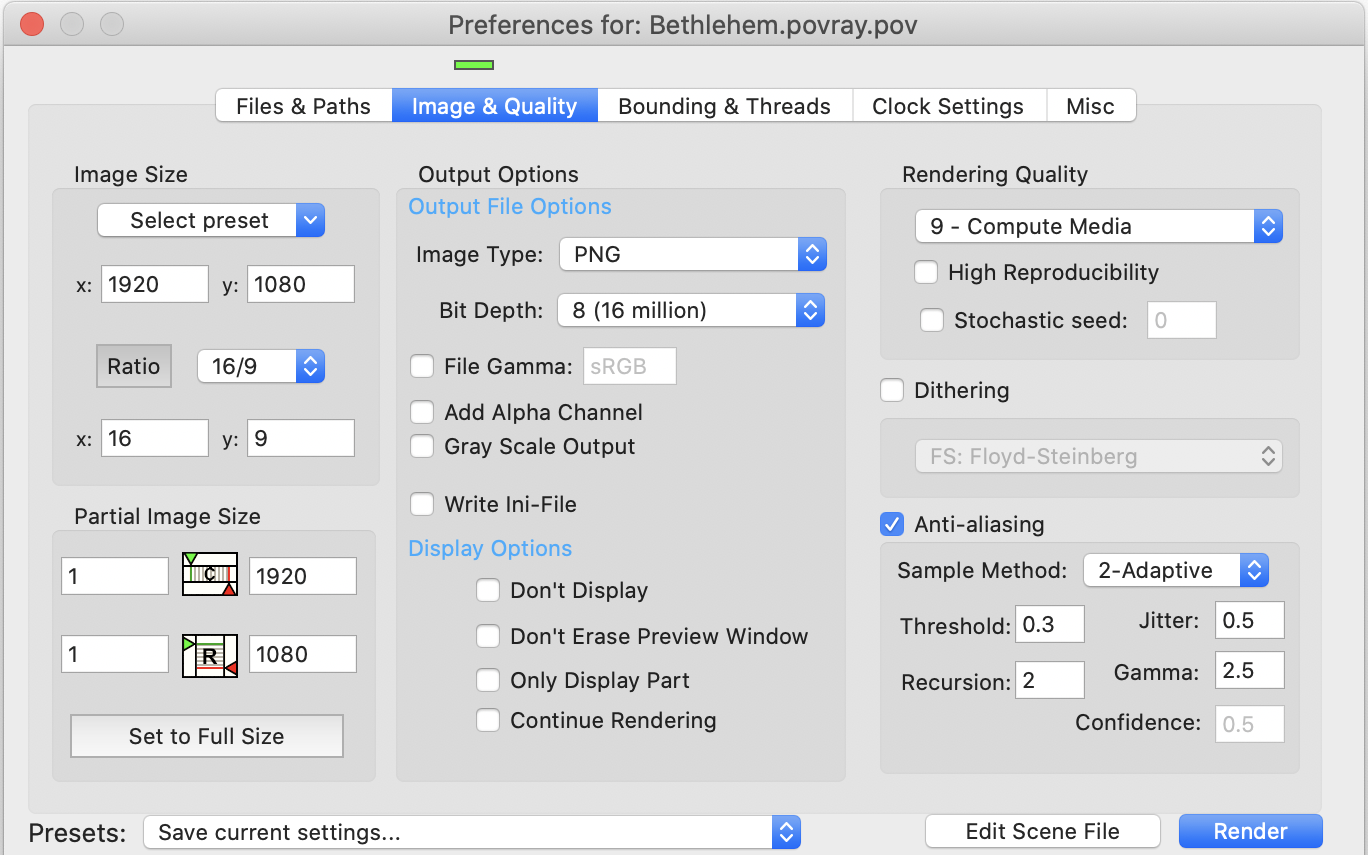Expand the 16/9 ratio dropdown
The width and height of the screenshot is (1368, 855).
click(x=261, y=366)
